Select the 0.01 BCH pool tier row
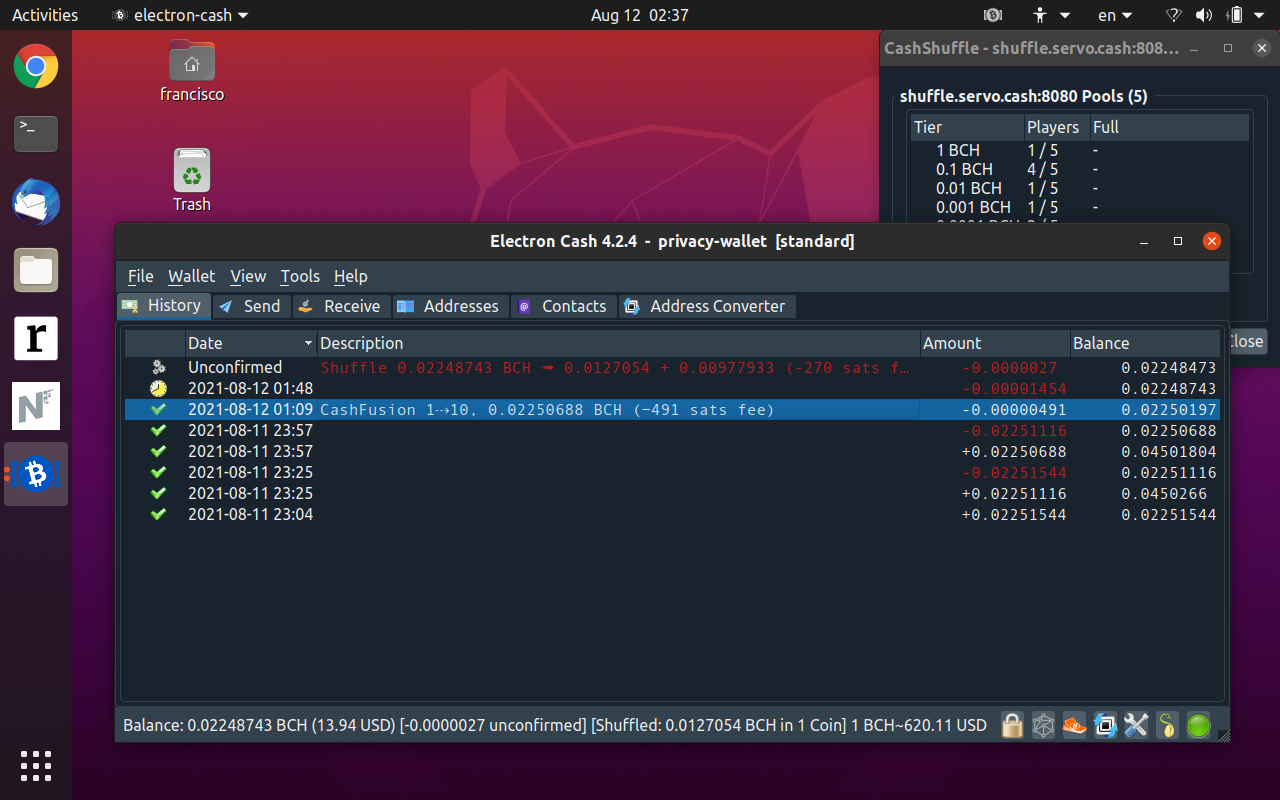1280x800 pixels. [1080, 188]
